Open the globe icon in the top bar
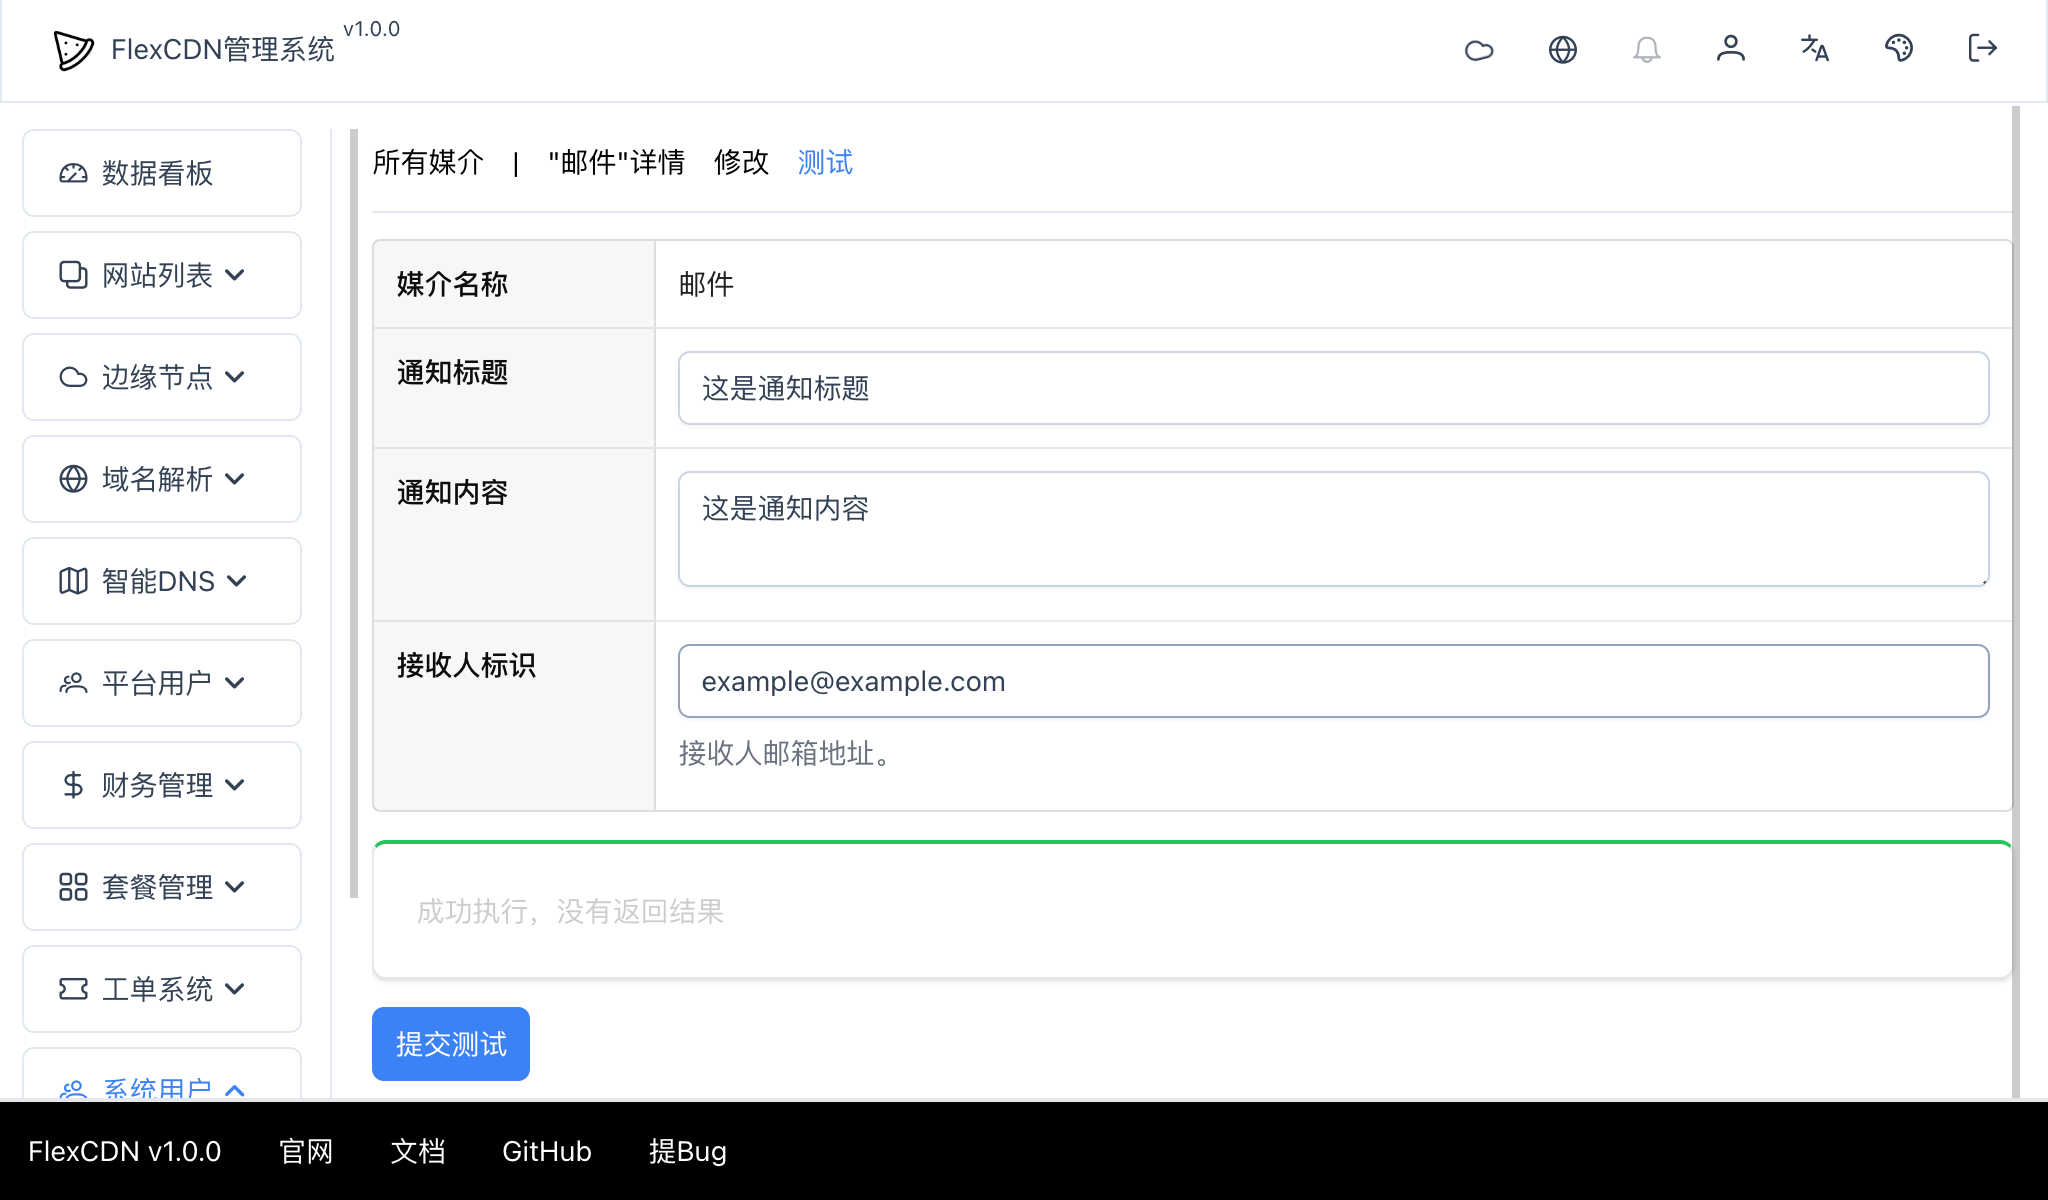 [1563, 49]
